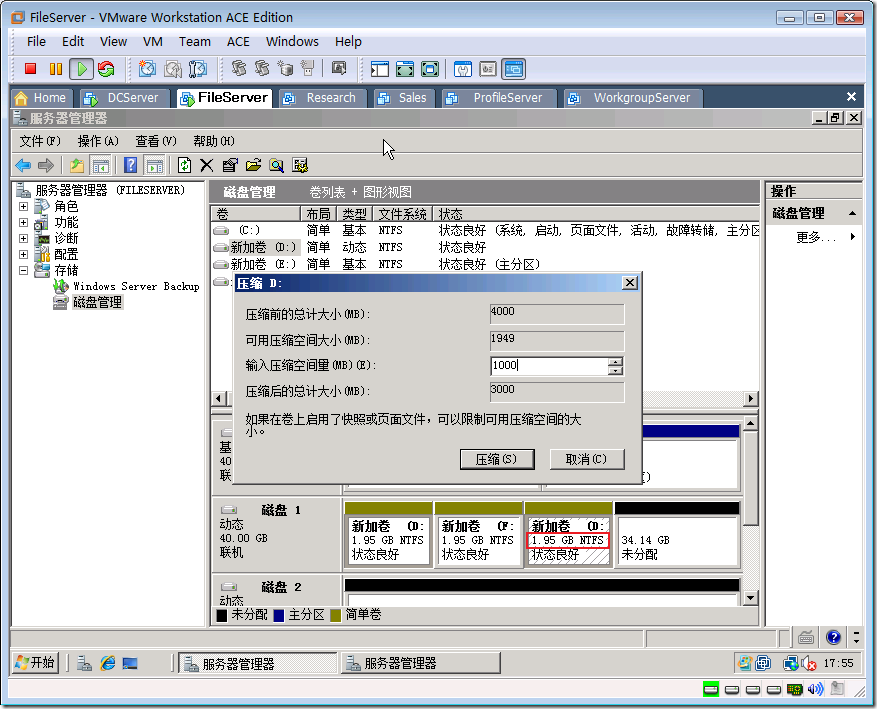Click the volume list scroll right arrow
The height and width of the screenshot is (709, 877).
point(751,398)
